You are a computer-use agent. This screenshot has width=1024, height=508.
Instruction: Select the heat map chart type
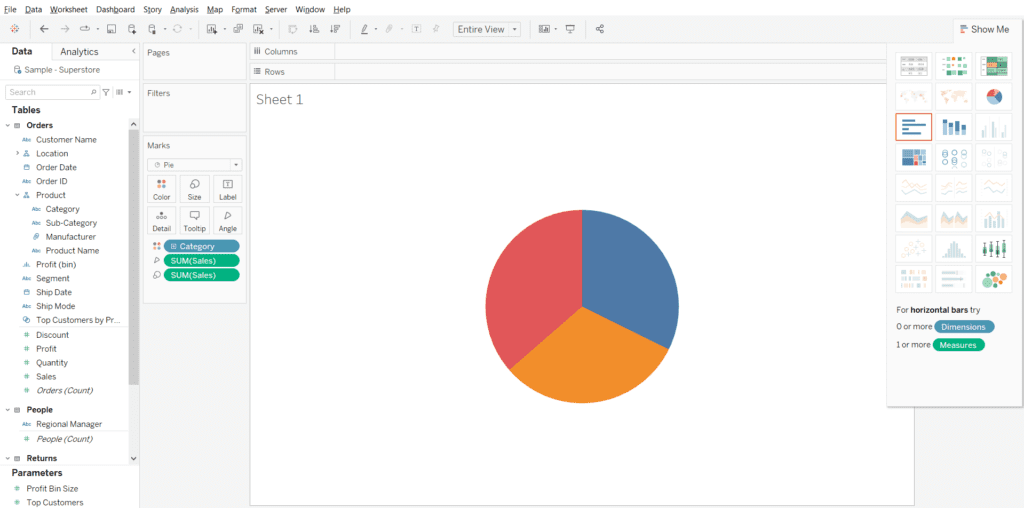[953, 66]
